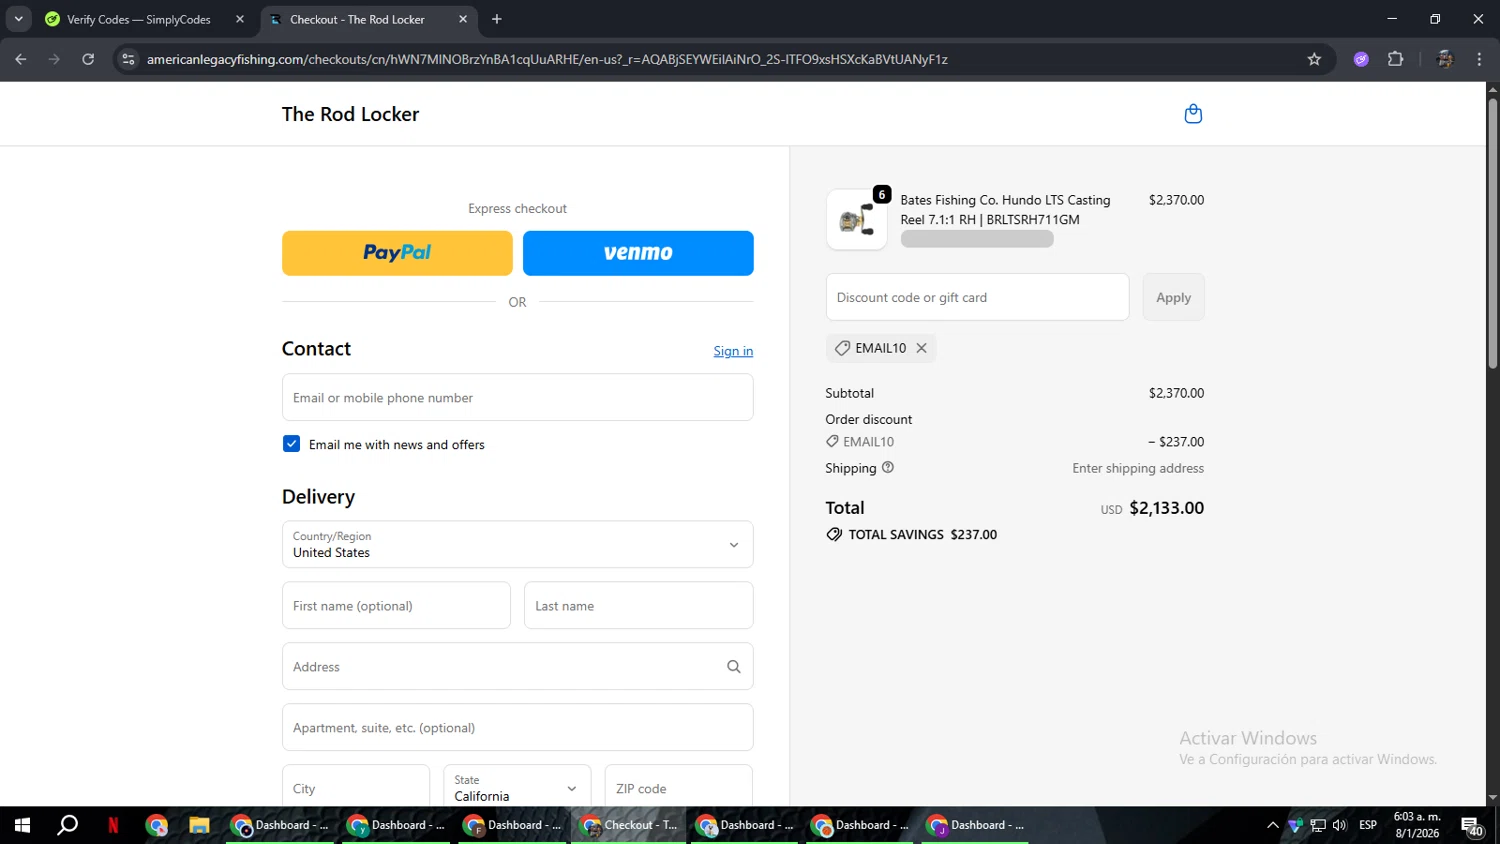Click the Apply discount button
Image resolution: width=1500 pixels, height=844 pixels.
[1173, 297]
